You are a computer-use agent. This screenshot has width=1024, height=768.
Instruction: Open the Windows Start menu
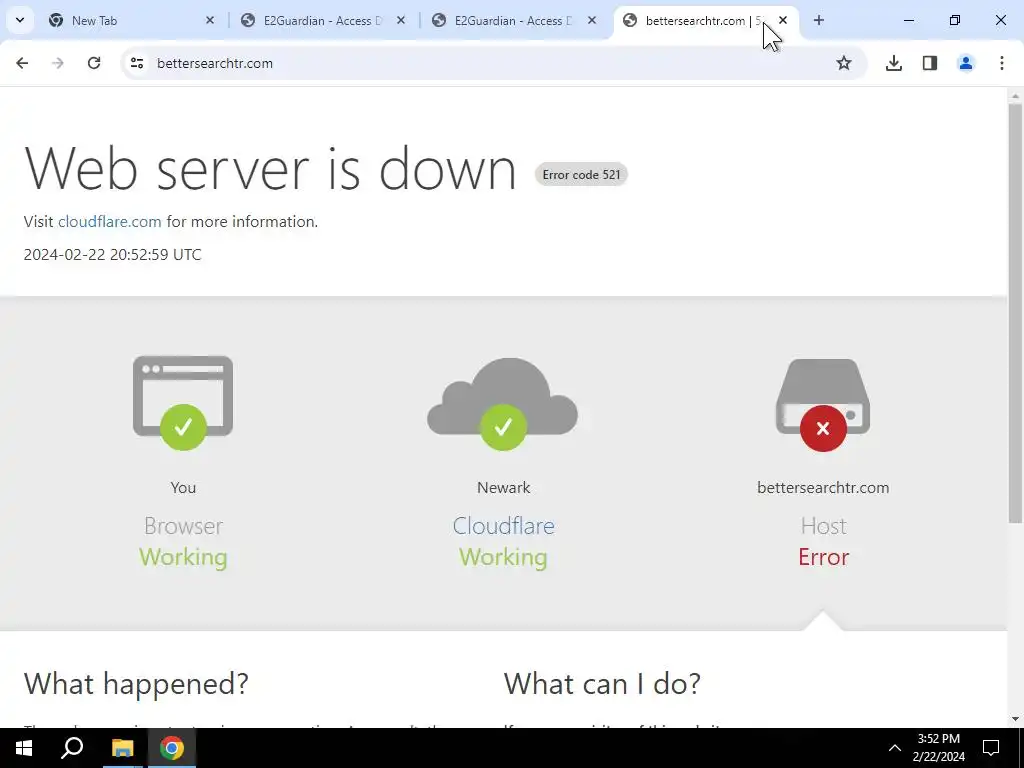[24, 748]
